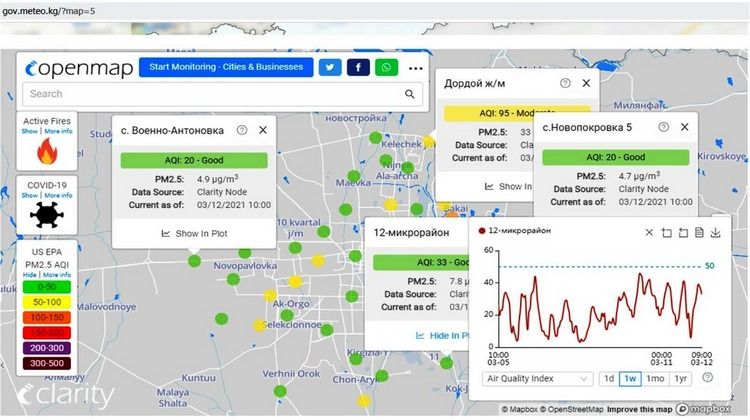Show the Active Fires layer
This screenshot has height=420, width=750.
click(30, 131)
